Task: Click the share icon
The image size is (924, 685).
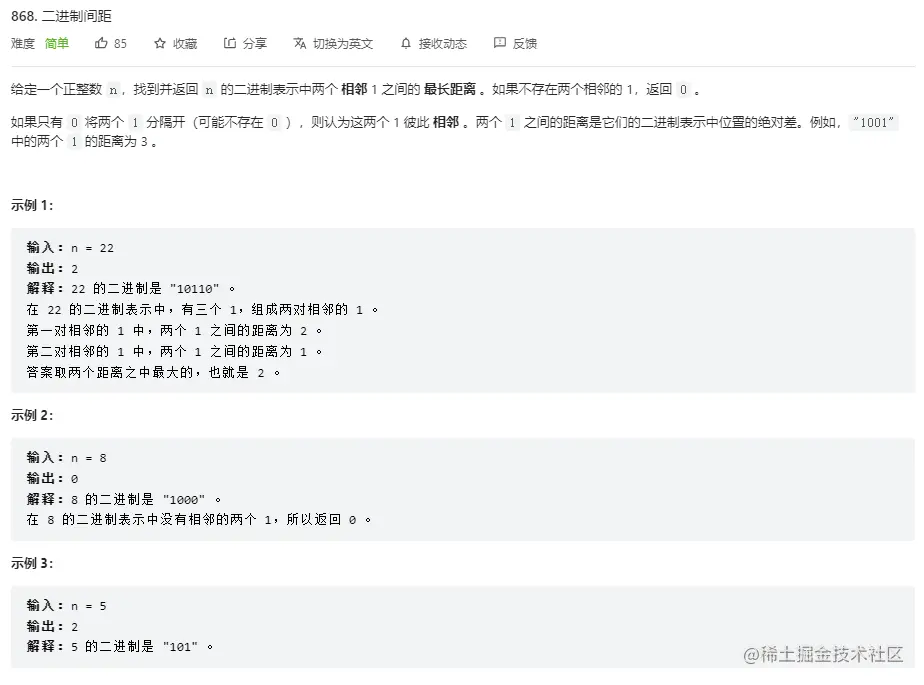Action: [x=230, y=43]
